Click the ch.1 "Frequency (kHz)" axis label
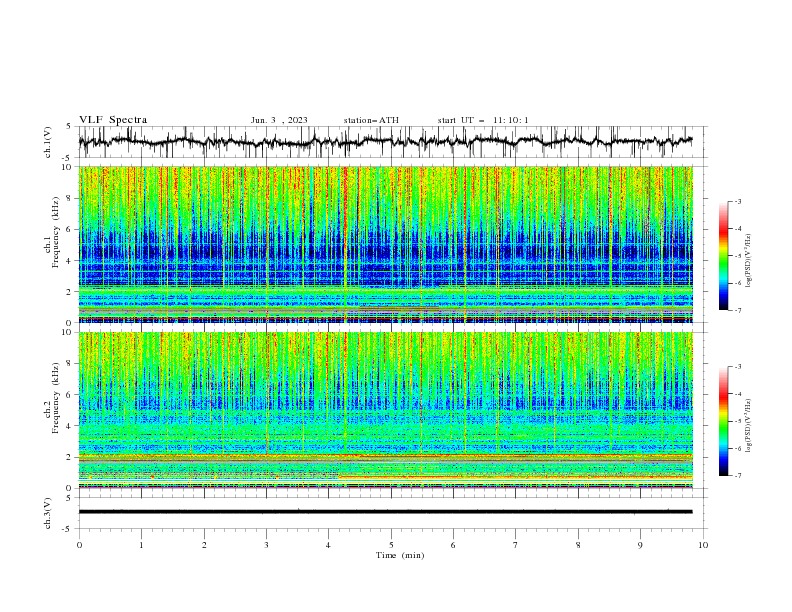This screenshot has width=792, height=612. pyautogui.click(x=56, y=232)
